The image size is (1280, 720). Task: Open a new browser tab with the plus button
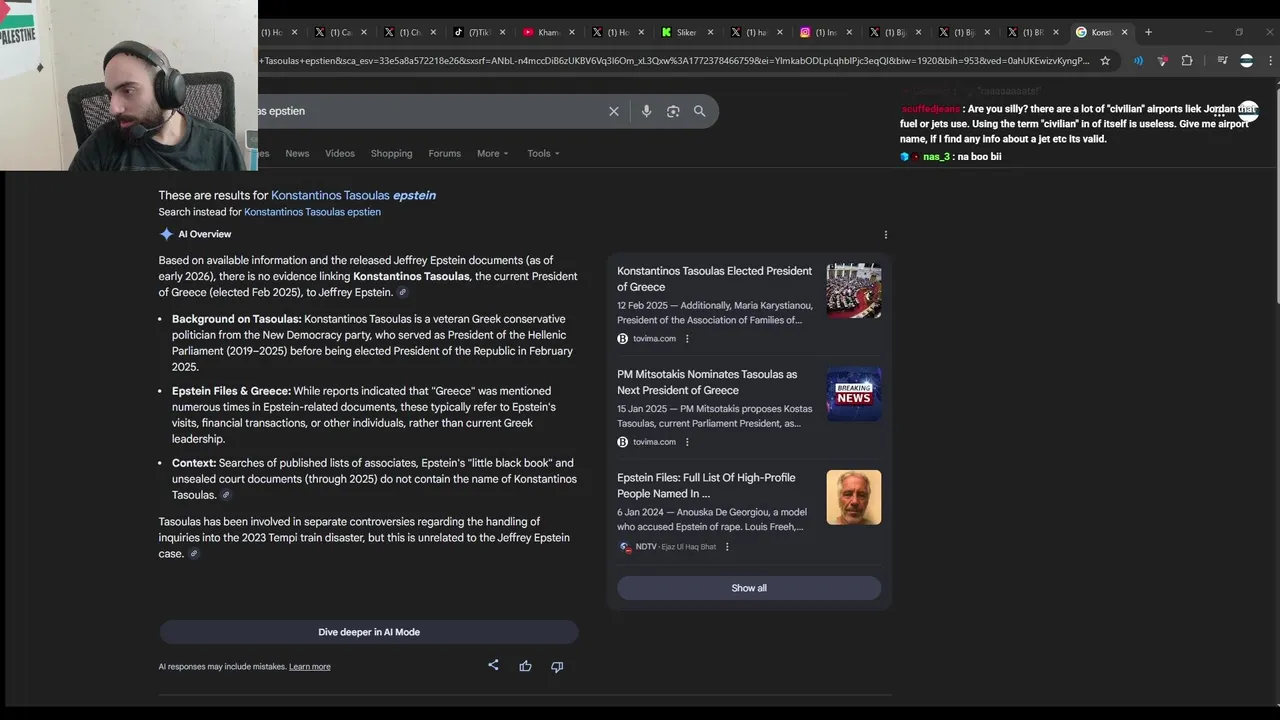[1148, 32]
